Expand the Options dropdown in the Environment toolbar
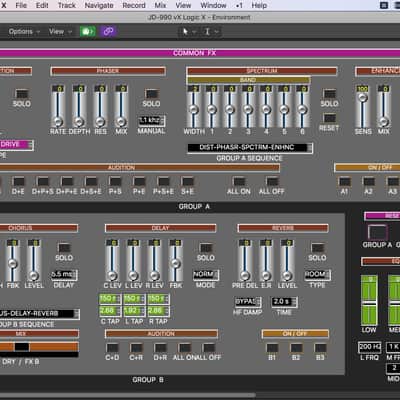 (24, 32)
